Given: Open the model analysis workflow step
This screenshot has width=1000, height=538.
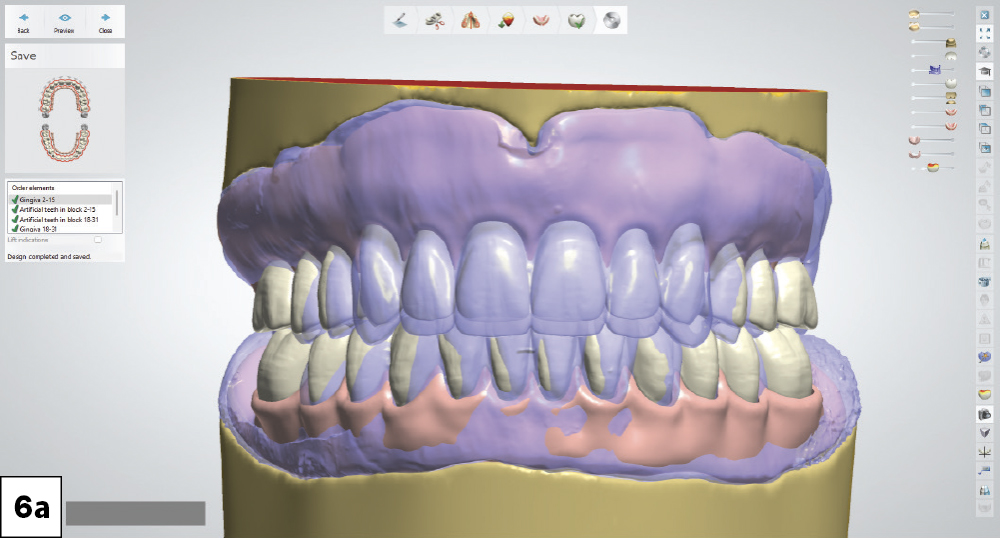Looking at the screenshot, I should pos(470,20).
